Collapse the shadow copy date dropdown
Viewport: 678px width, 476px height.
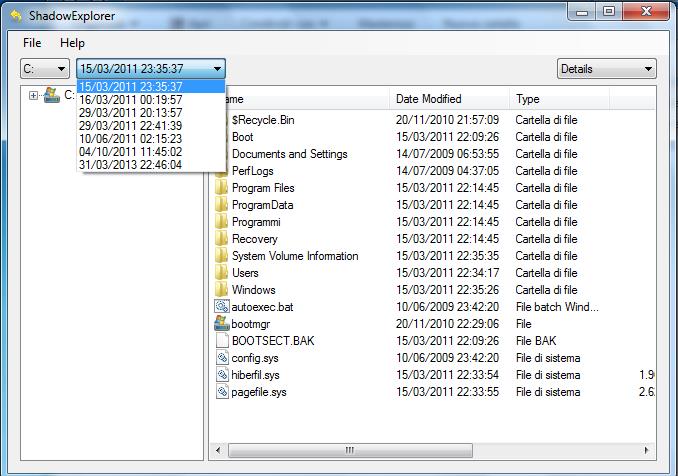pyautogui.click(x=151, y=69)
